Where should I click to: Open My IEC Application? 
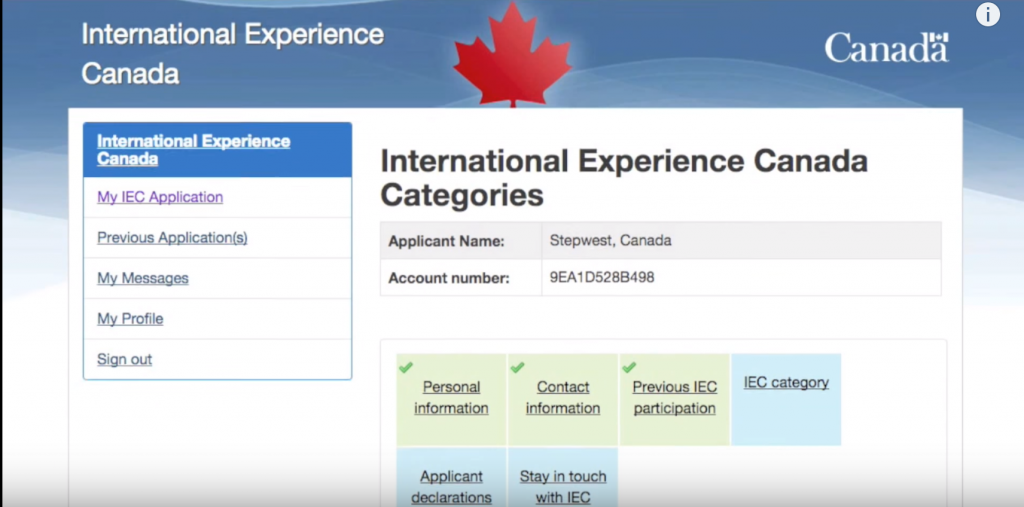(x=160, y=197)
